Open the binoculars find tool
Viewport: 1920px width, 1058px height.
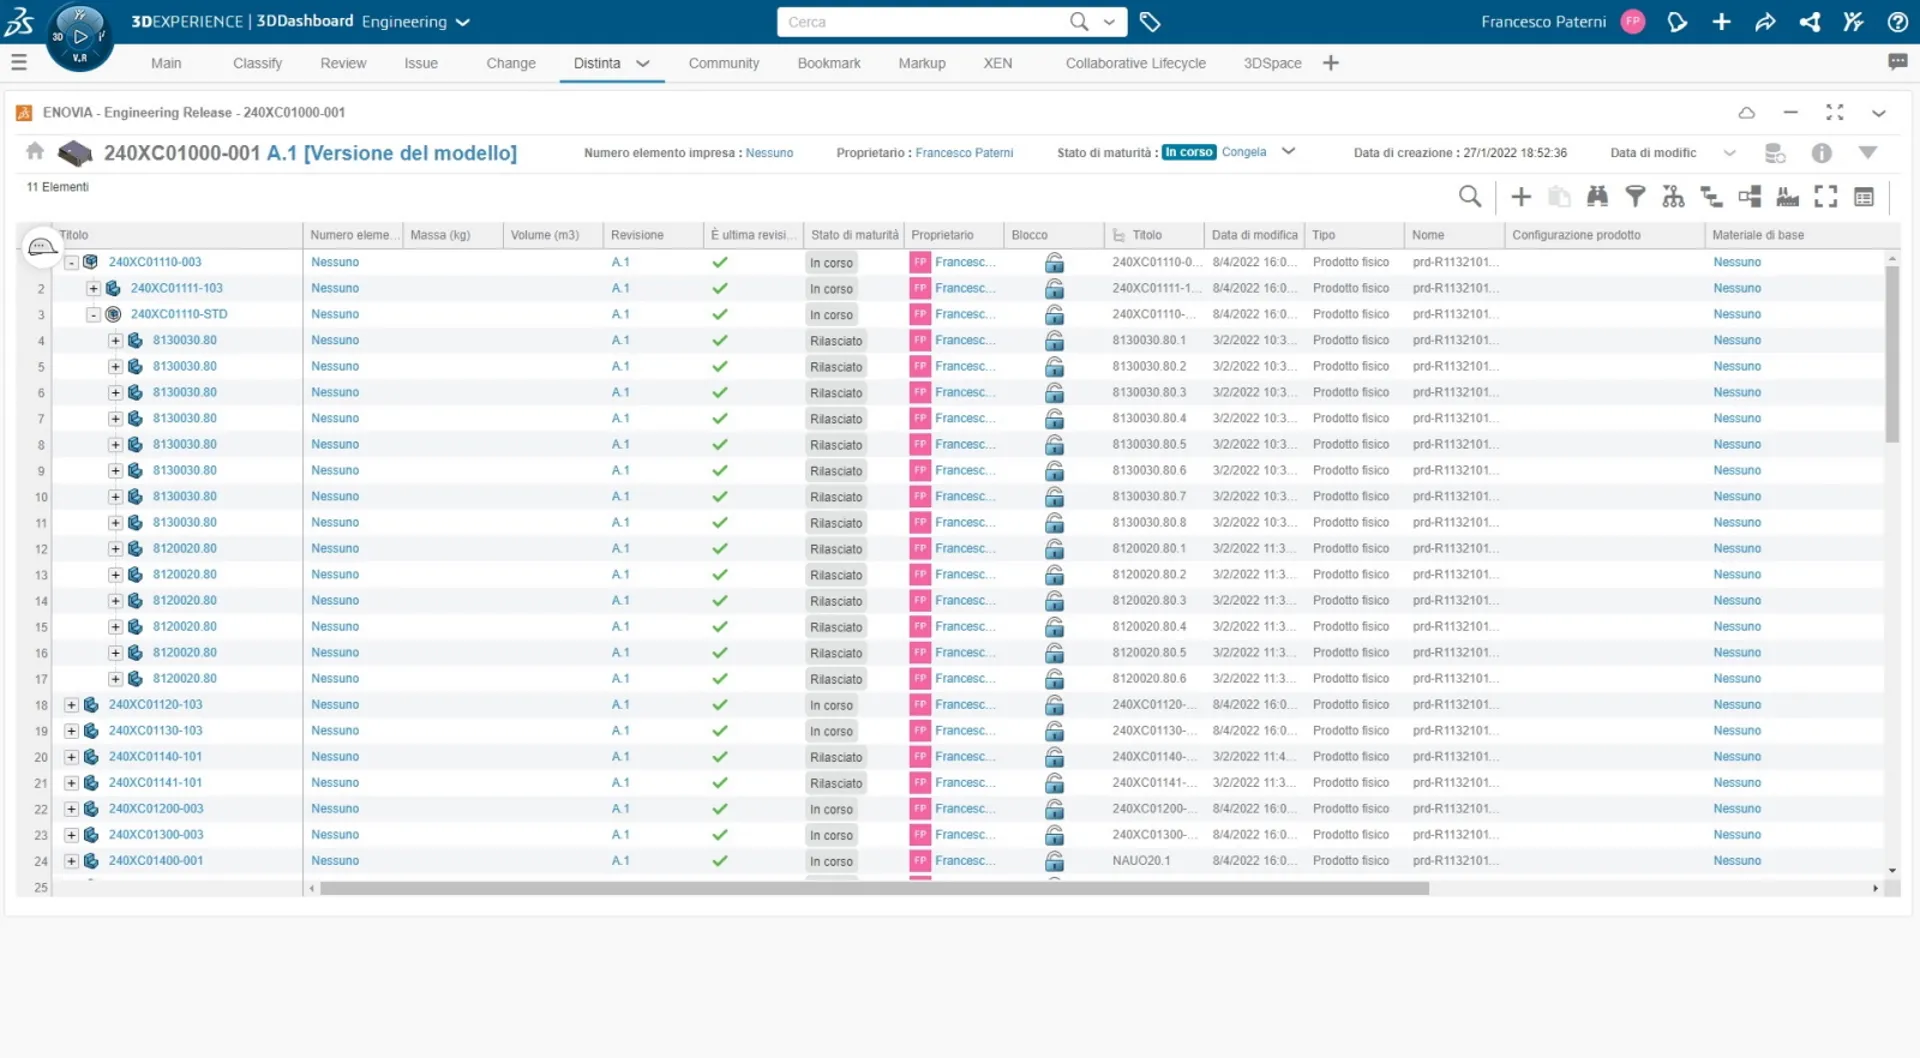[x=1597, y=197]
